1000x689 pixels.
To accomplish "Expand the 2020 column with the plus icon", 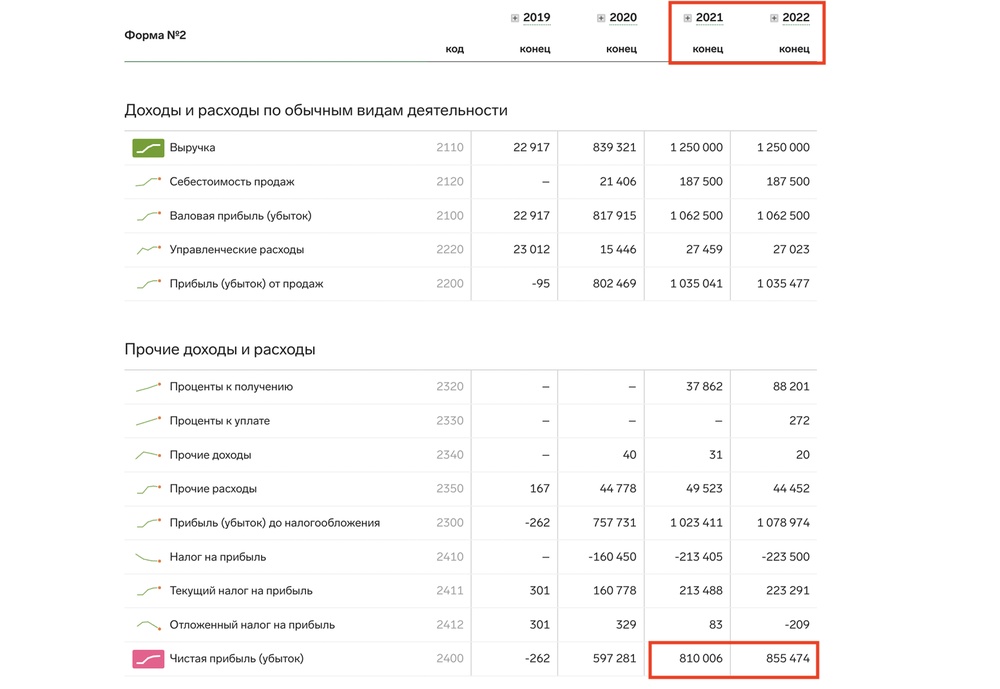I will pos(601,19).
